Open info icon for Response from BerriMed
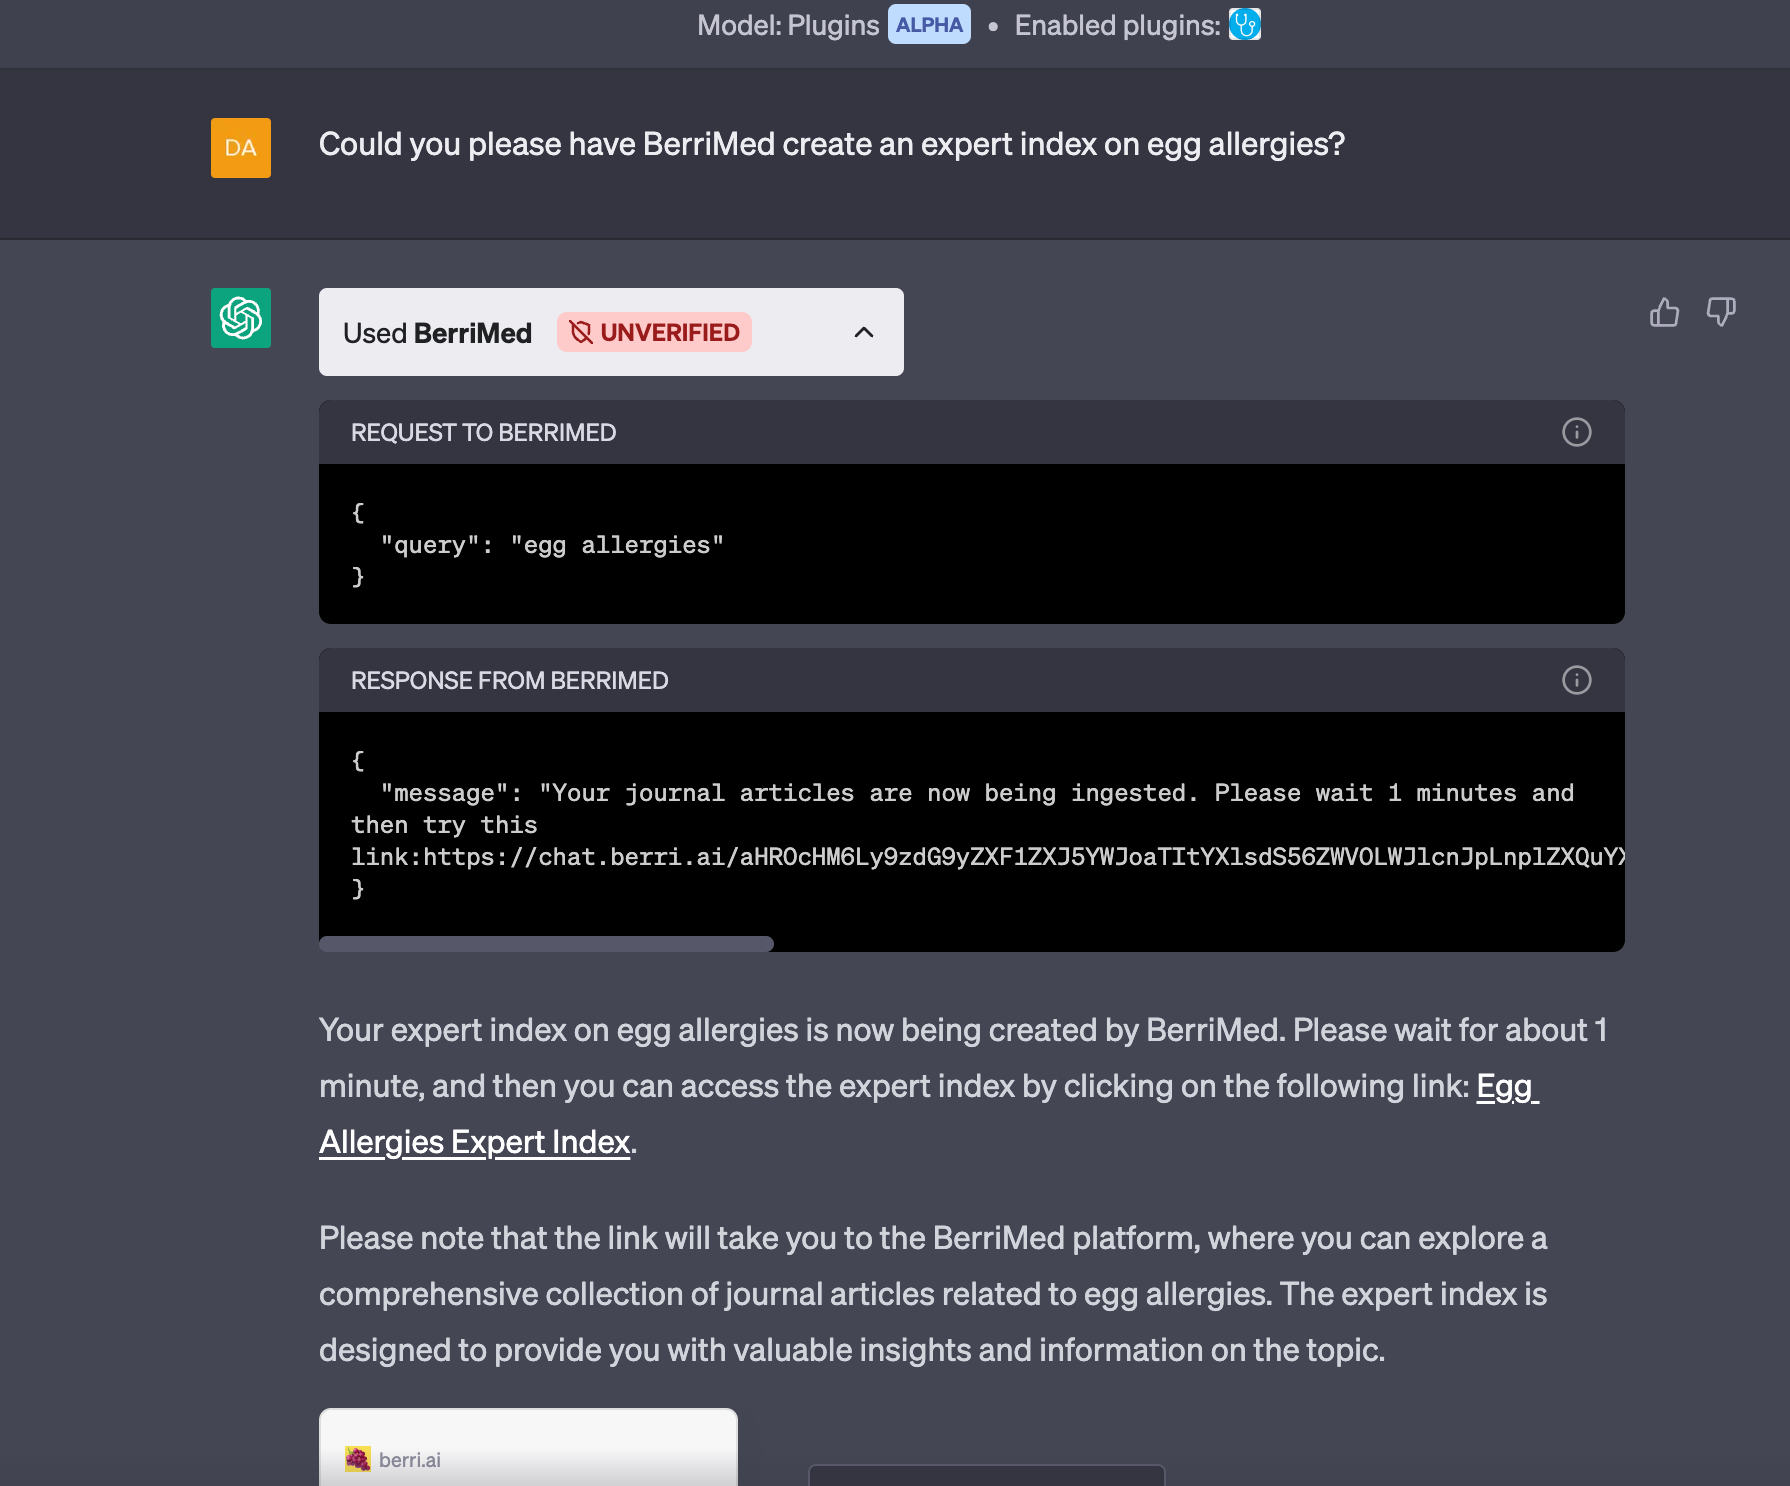The height and width of the screenshot is (1486, 1790). pos(1576,680)
